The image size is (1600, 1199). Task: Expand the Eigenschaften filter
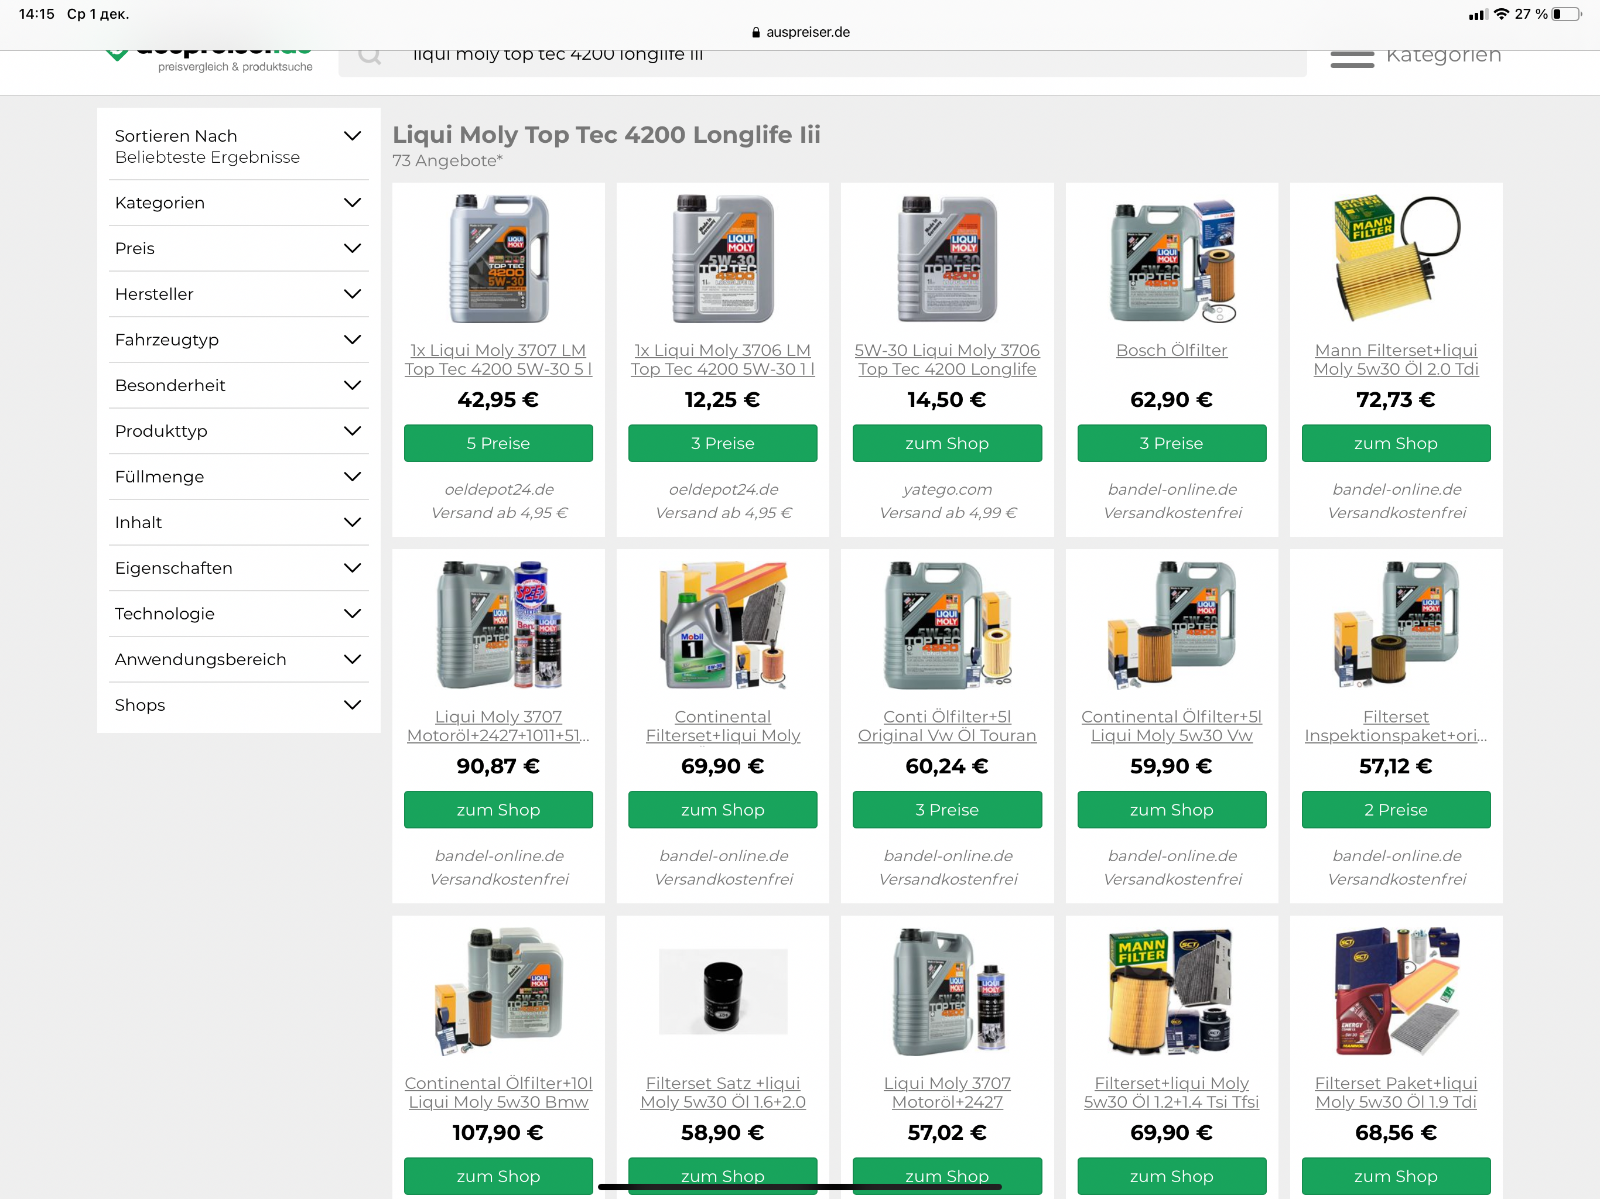[238, 568]
